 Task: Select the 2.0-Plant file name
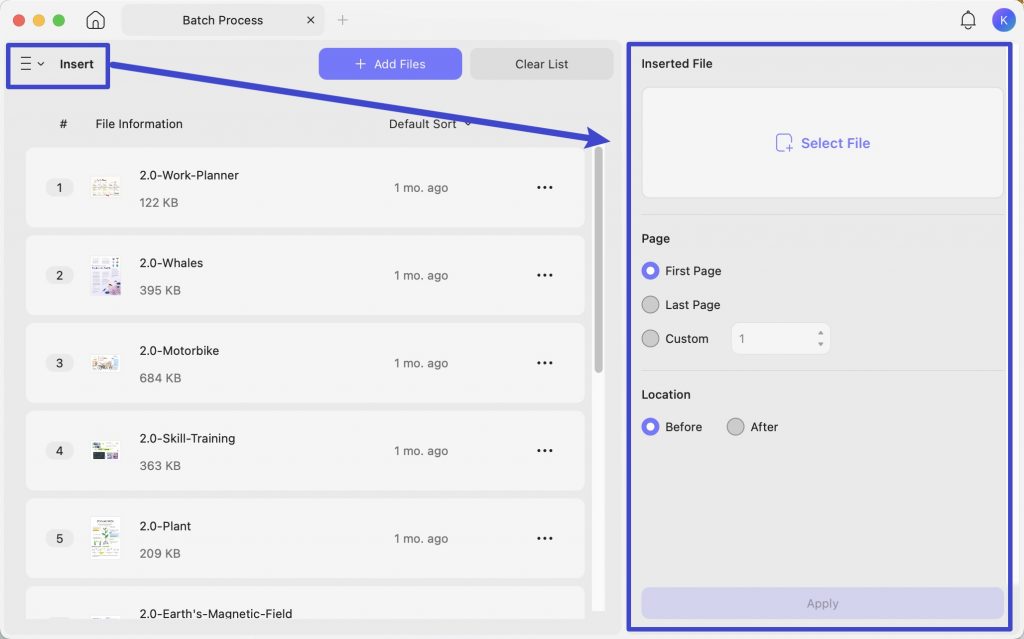165,526
